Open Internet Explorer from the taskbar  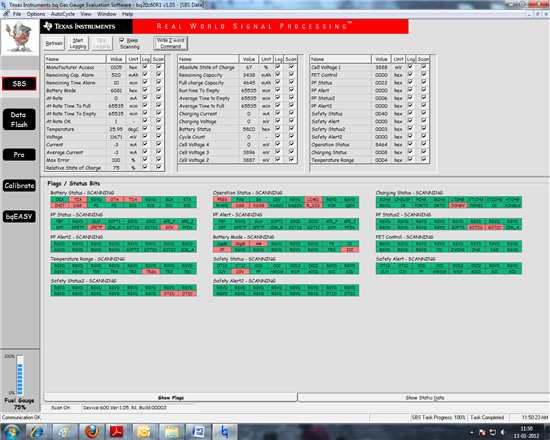(x=37, y=432)
